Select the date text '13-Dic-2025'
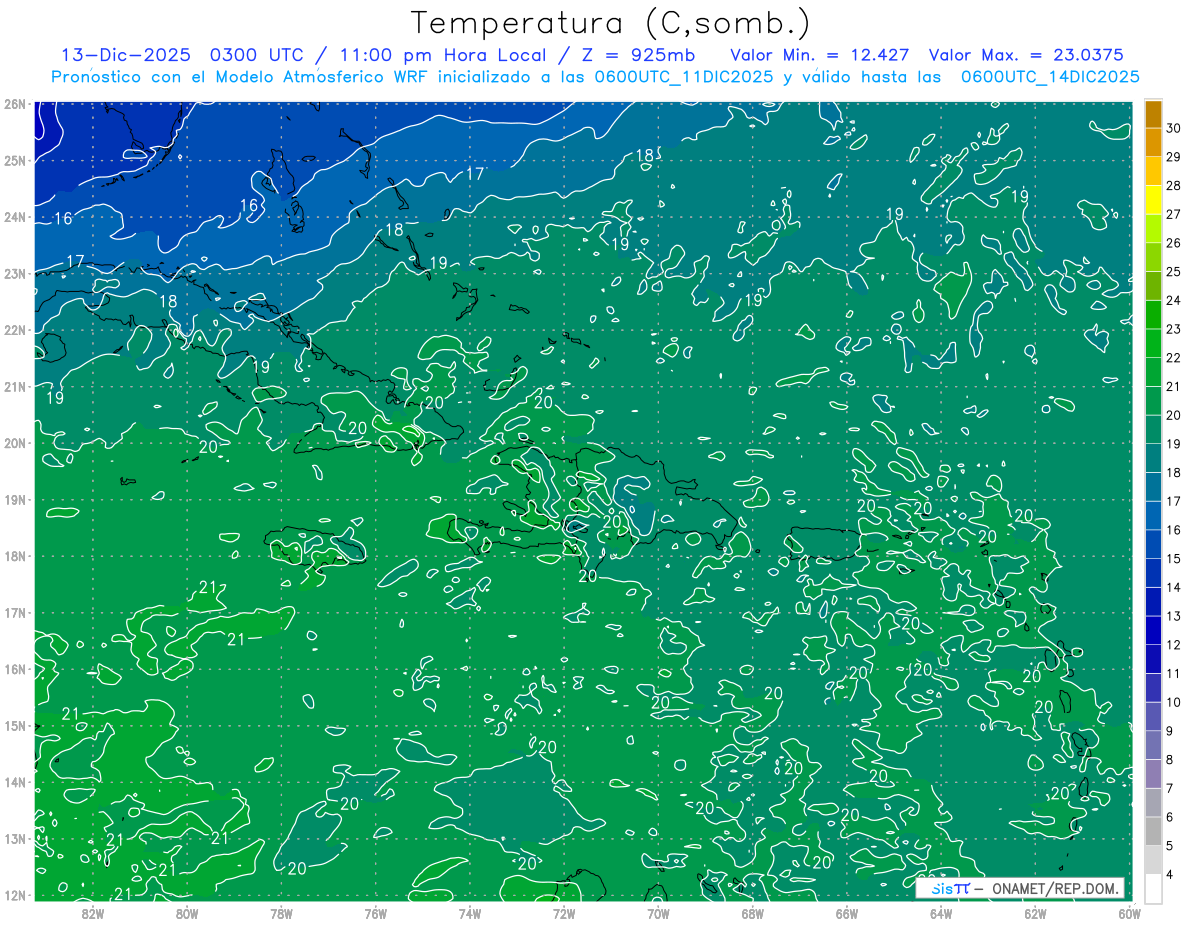1200x927 pixels. pyautogui.click(x=128, y=55)
